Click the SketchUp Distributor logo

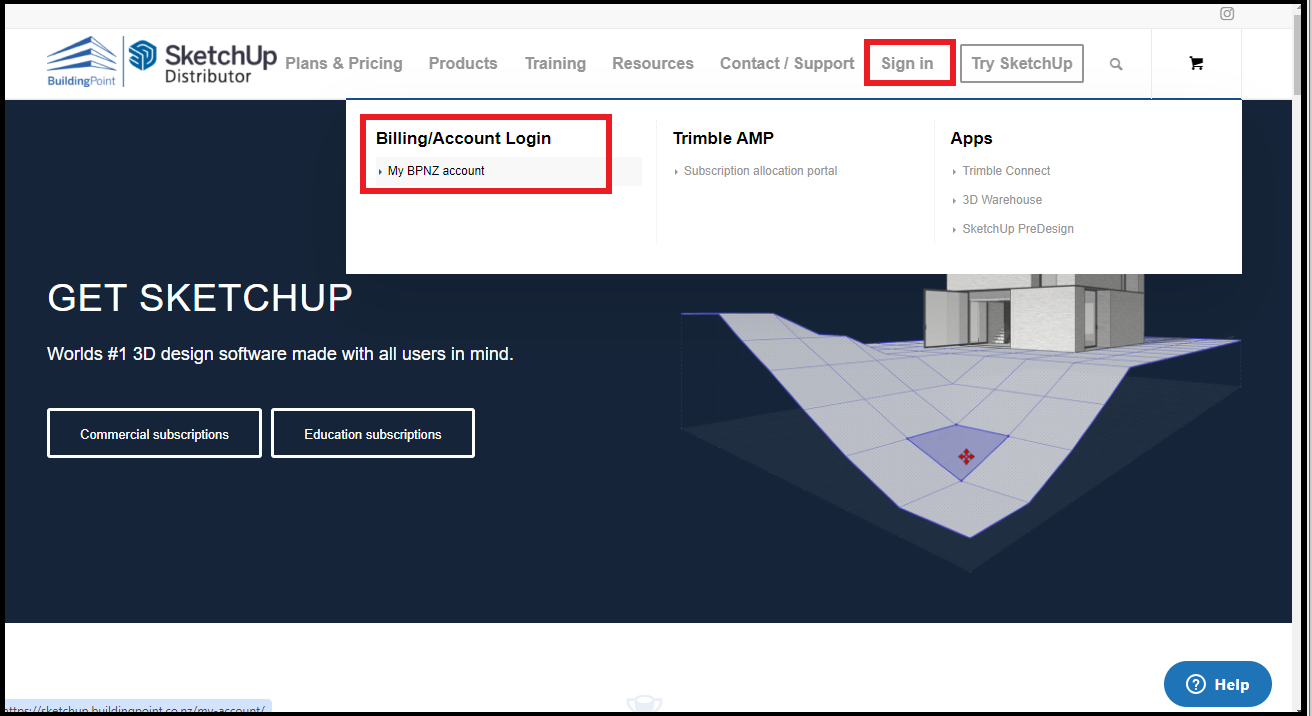click(203, 62)
